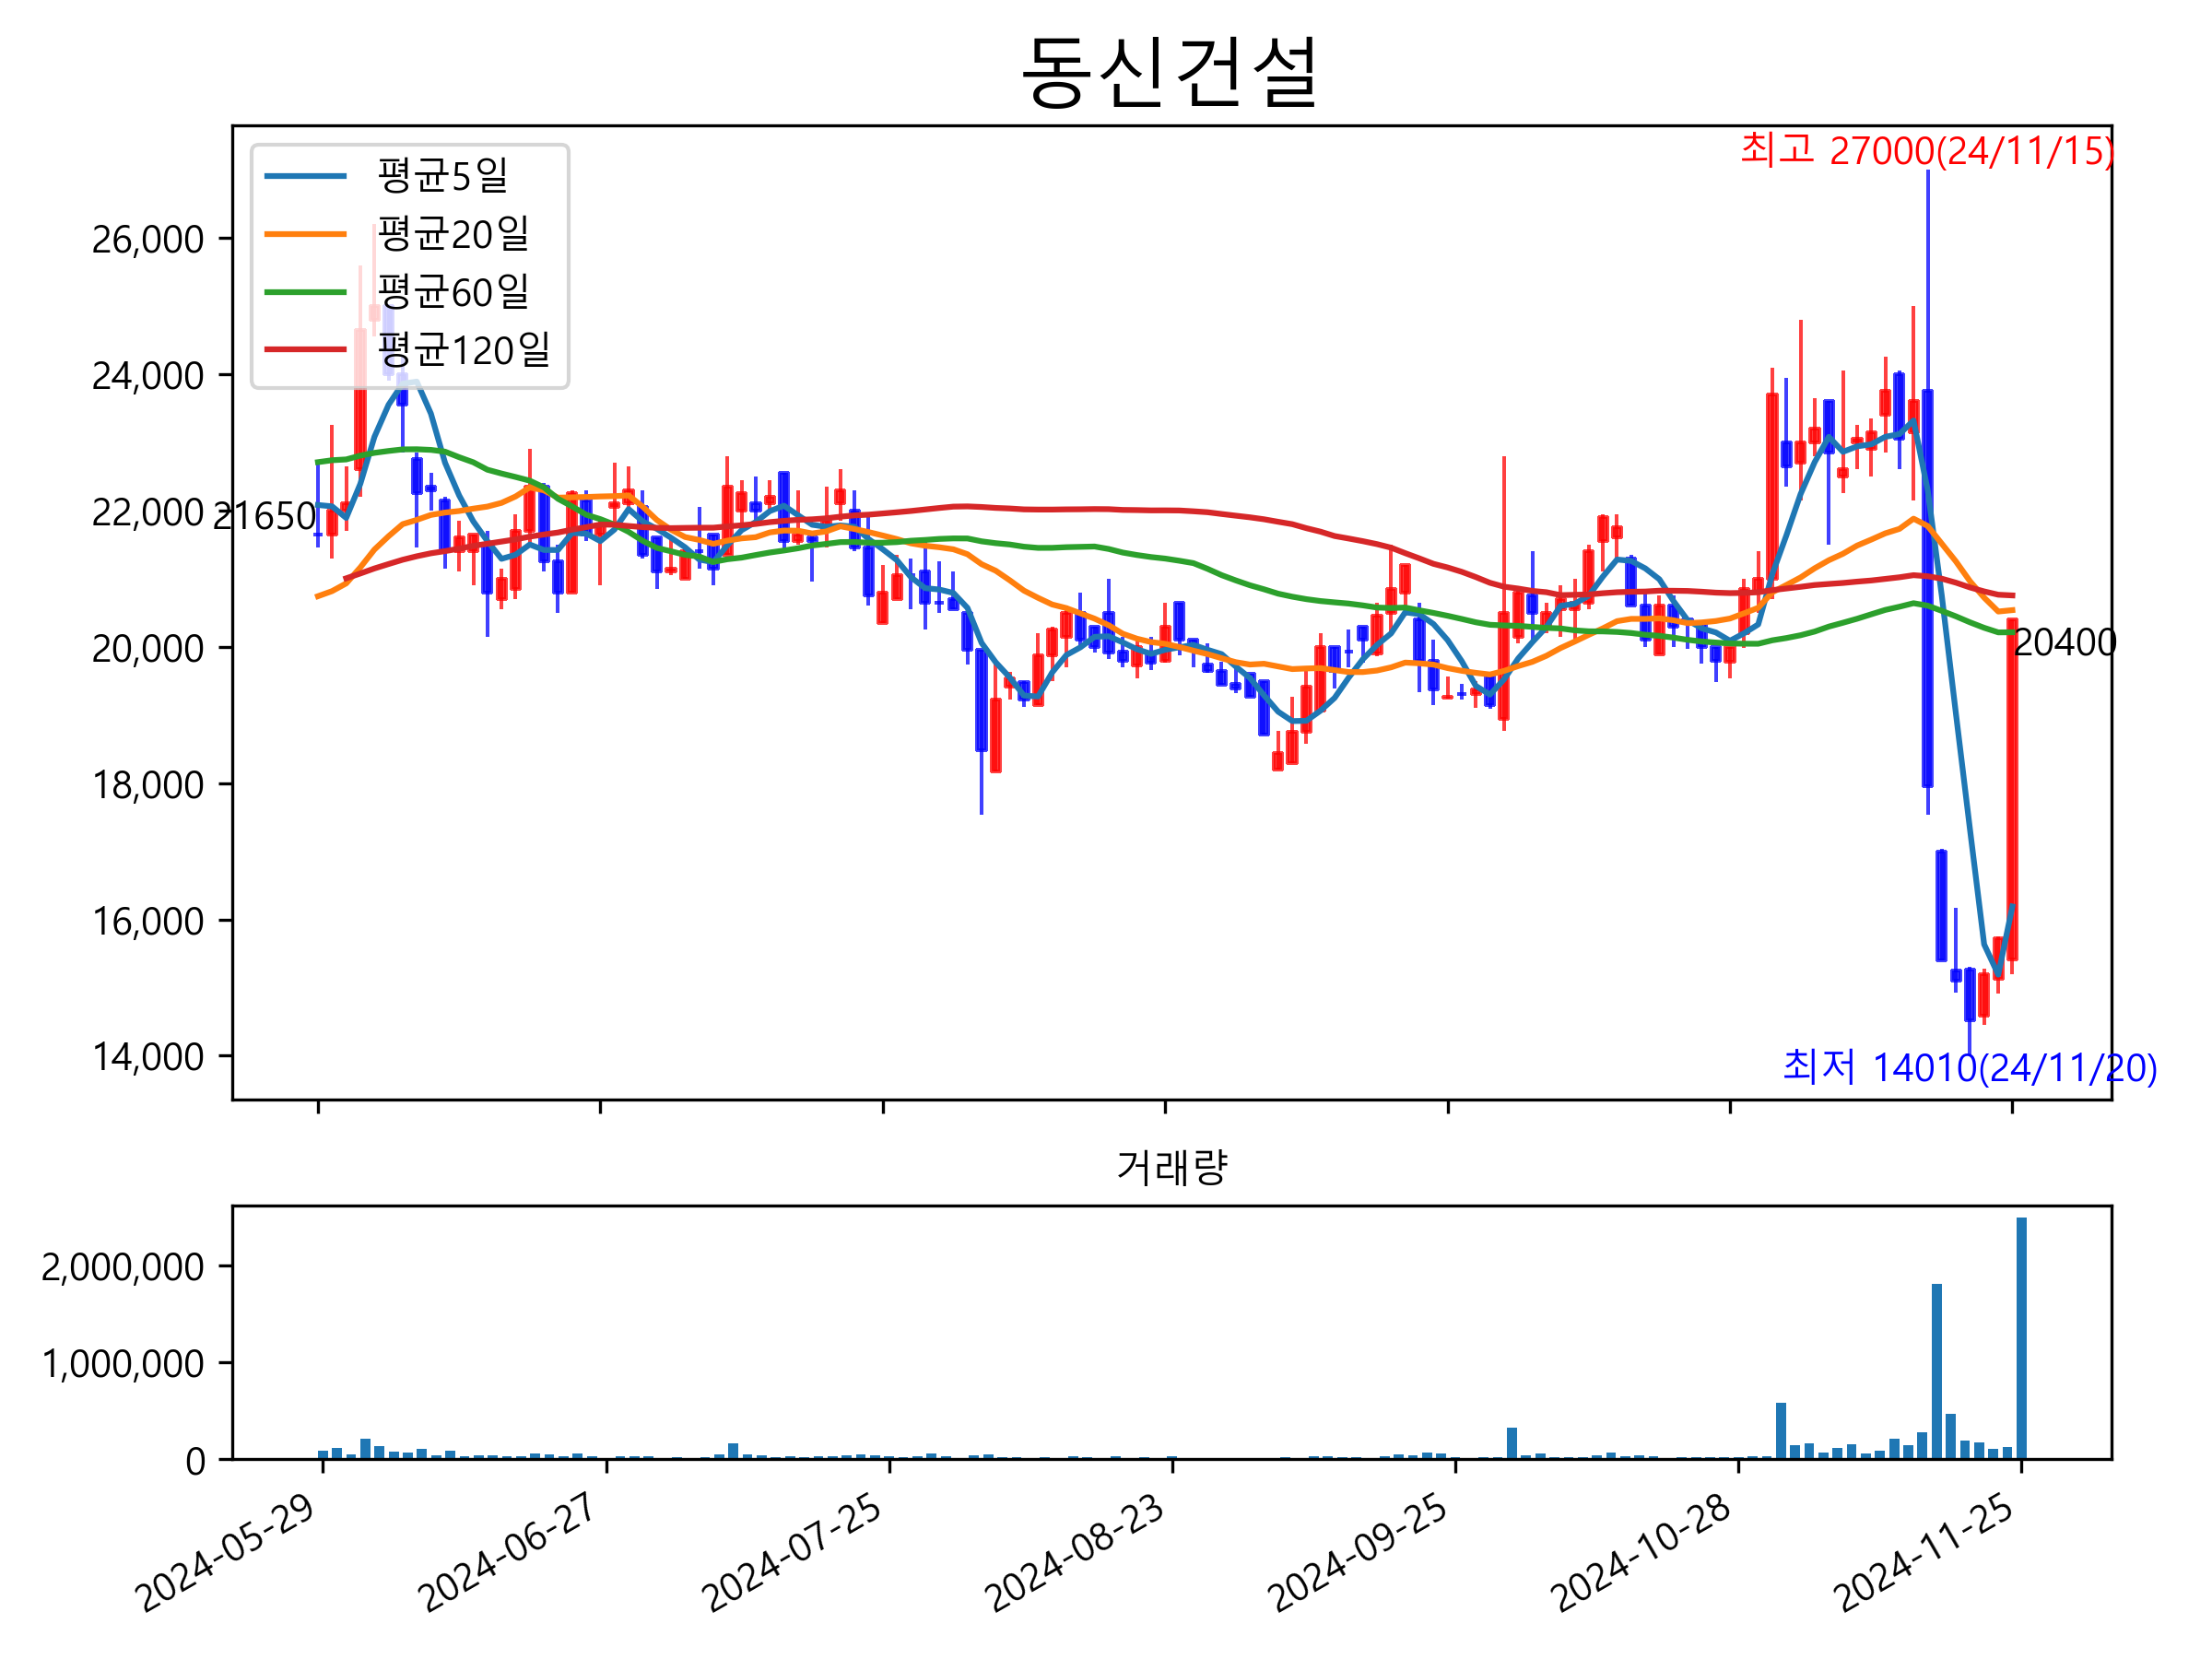Click the 2024-10-28 date axis label
This screenshot has height=1659, width=2212.
tap(1641, 1554)
